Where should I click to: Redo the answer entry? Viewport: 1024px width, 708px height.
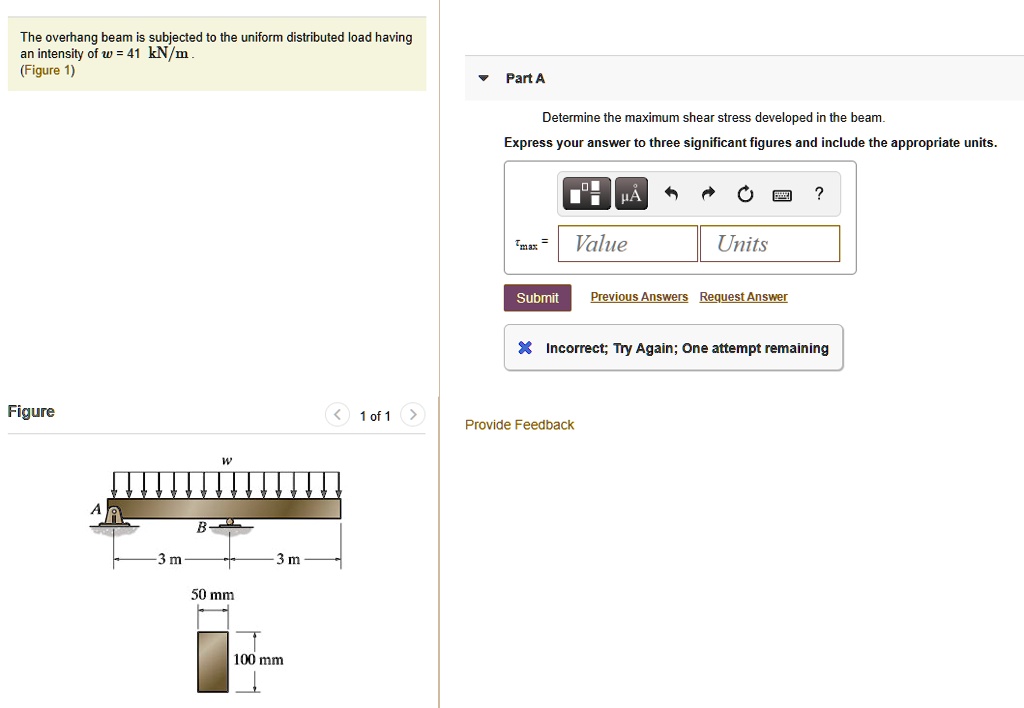tap(707, 193)
